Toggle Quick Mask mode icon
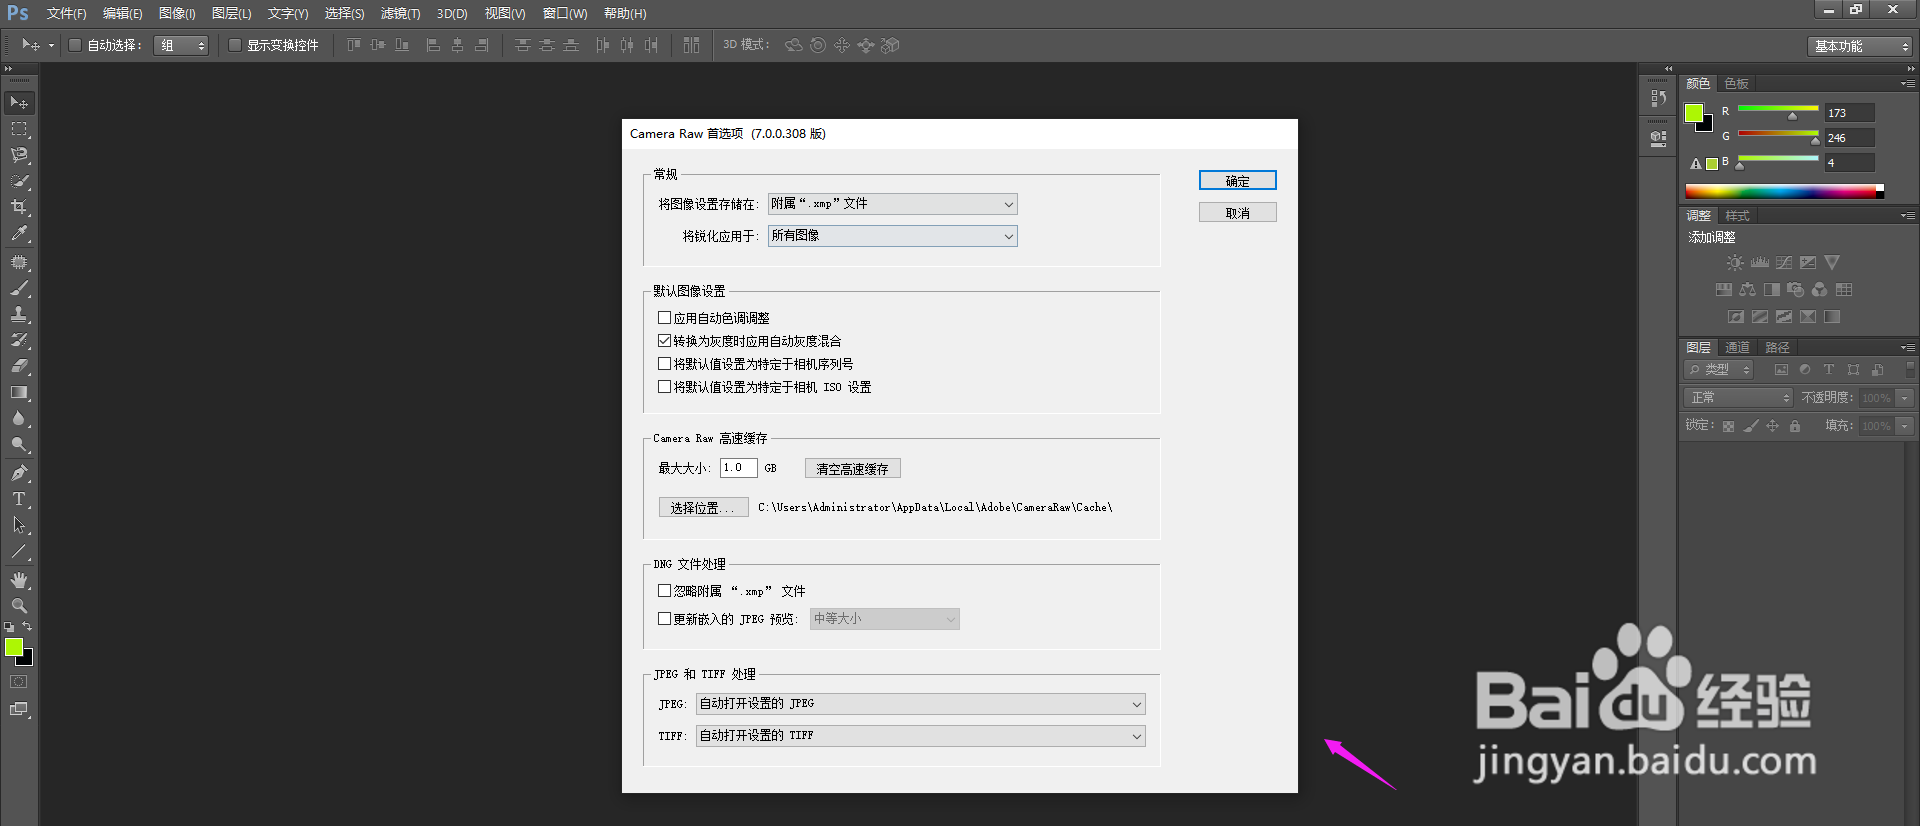Viewport: 1920px width, 826px height. [x=19, y=682]
